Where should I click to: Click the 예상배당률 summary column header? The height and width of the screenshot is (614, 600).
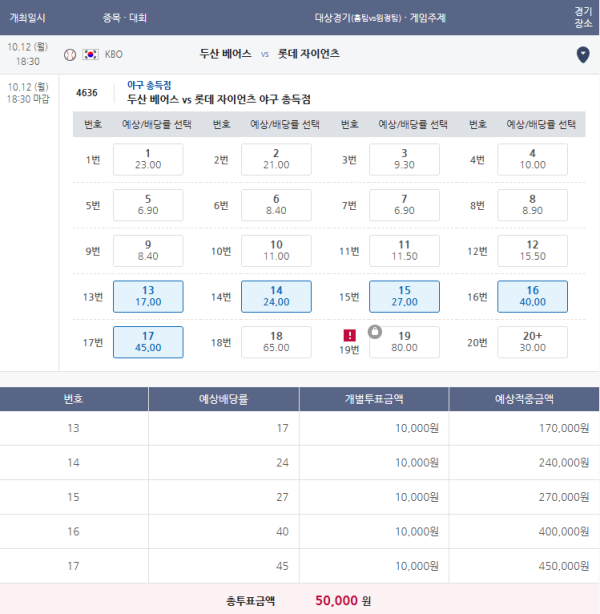[224, 399]
